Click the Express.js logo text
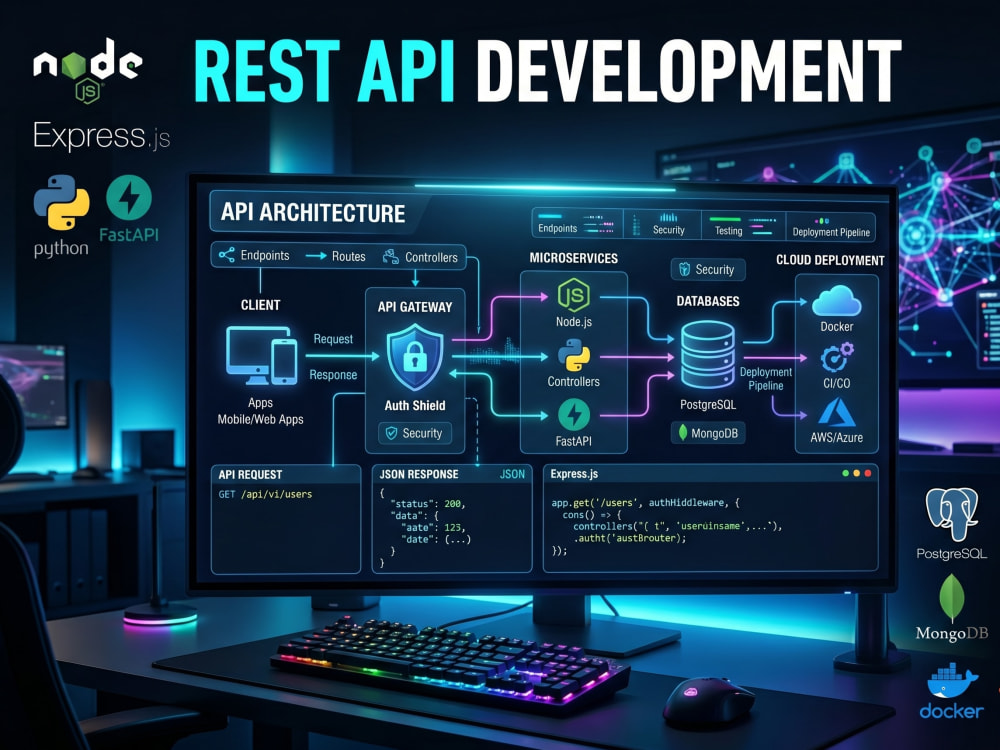Viewport: 1000px width, 750px height. tap(101, 136)
